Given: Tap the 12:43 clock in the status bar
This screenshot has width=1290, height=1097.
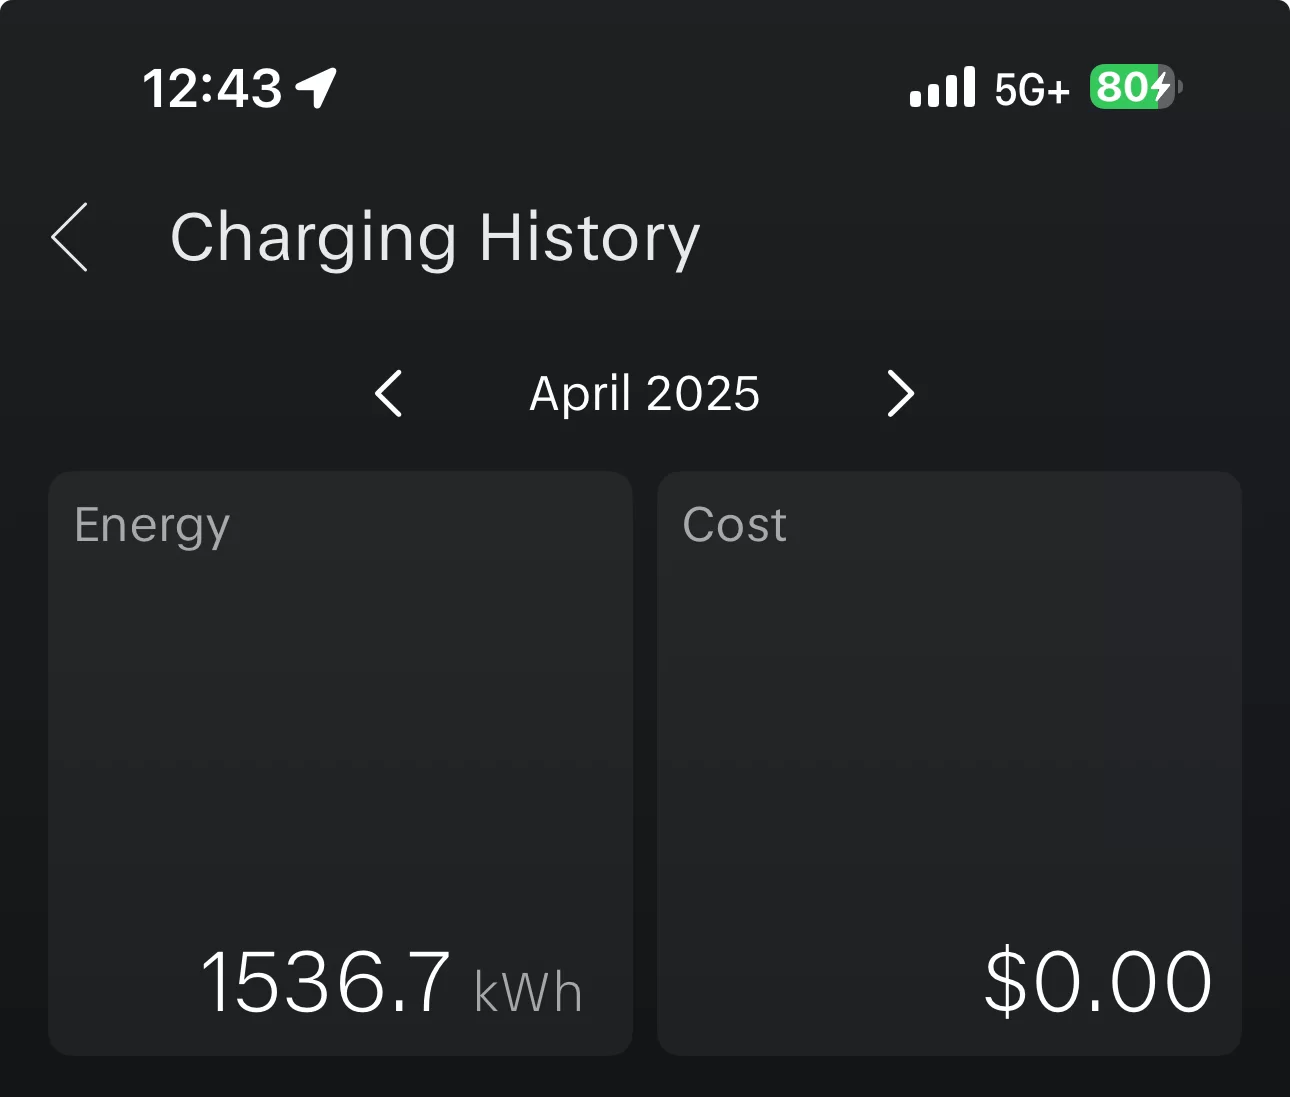Looking at the screenshot, I should point(212,88).
